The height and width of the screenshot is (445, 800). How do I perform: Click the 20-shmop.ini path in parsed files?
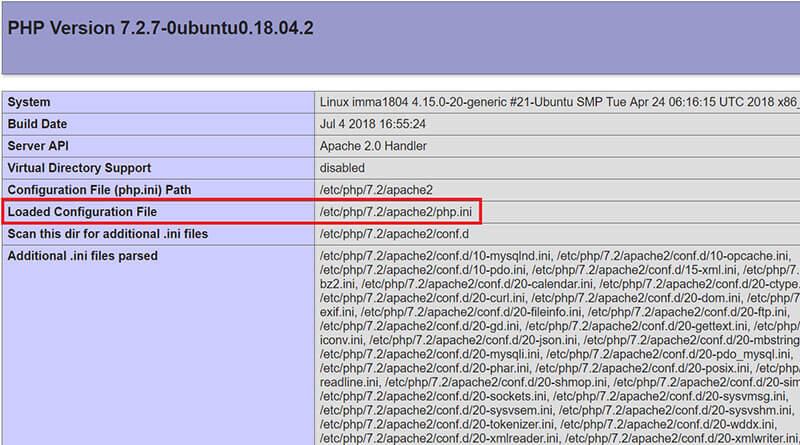(496, 382)
